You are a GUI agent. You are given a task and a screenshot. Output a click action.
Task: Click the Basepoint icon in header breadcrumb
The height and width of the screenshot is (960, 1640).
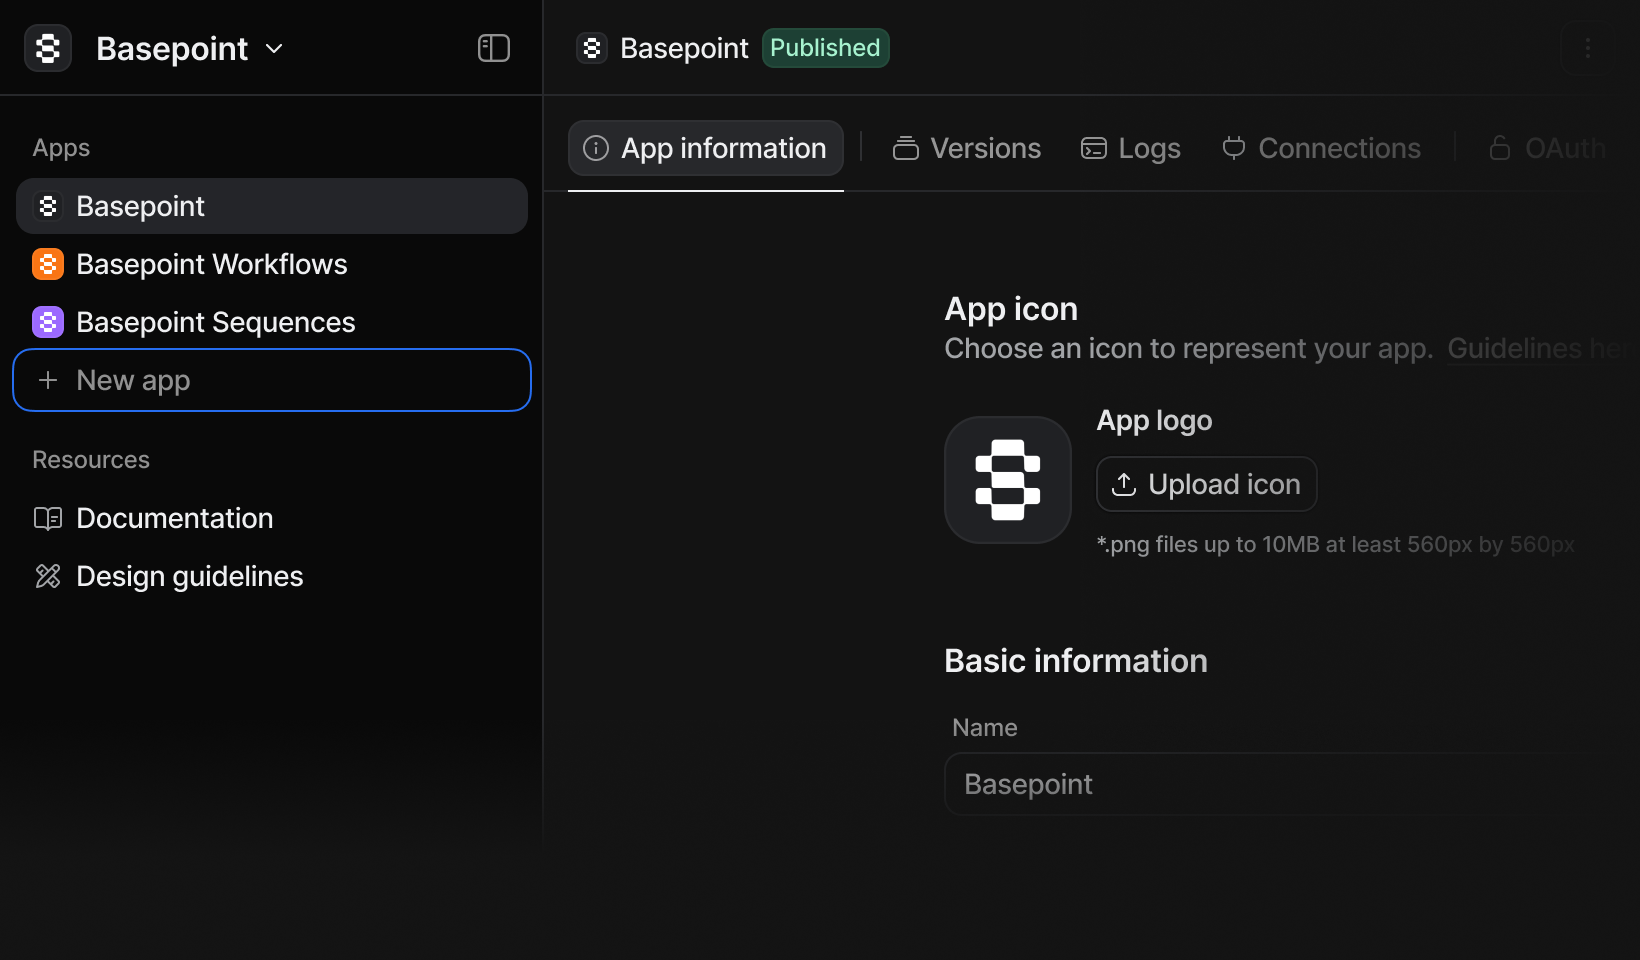click(592, 48)
